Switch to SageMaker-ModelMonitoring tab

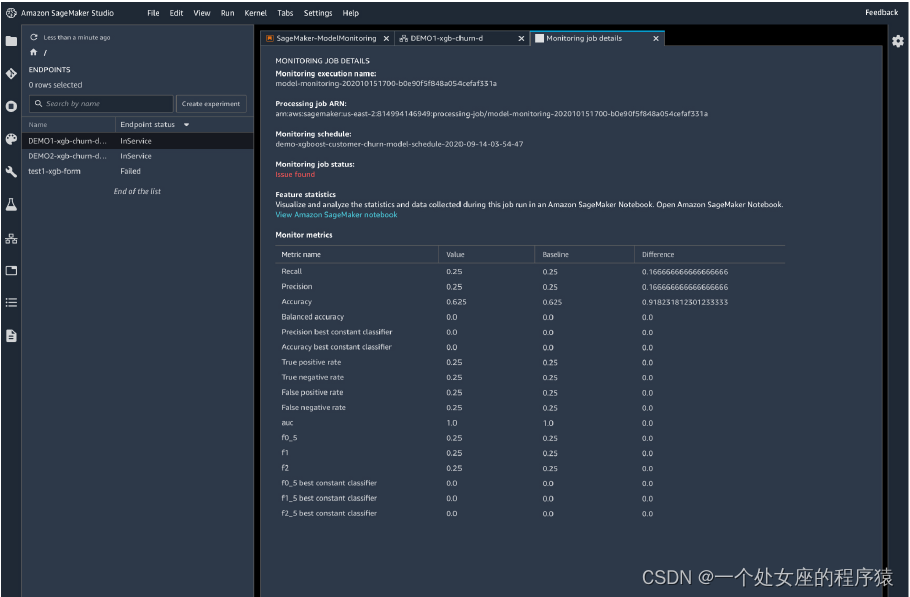326,38
